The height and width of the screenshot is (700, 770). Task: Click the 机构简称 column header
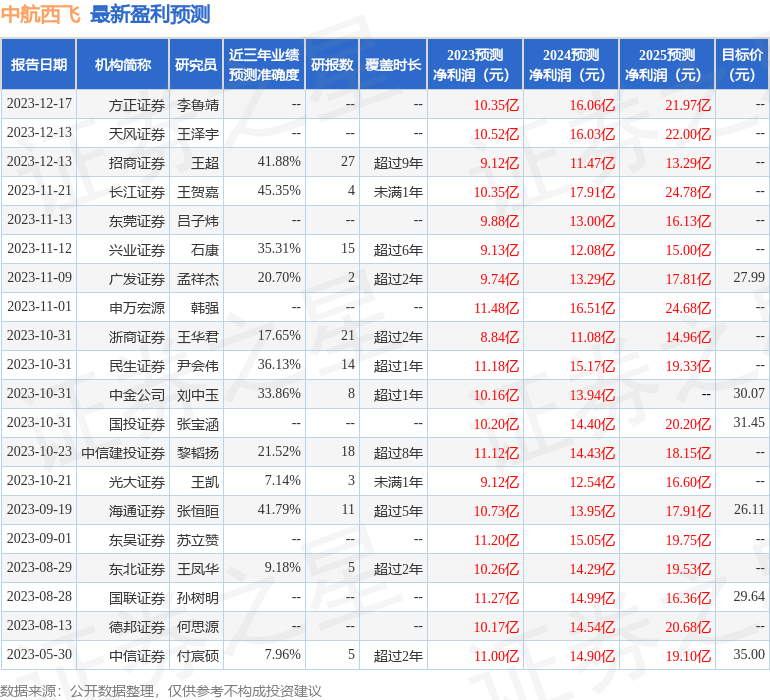coord(123,64)
